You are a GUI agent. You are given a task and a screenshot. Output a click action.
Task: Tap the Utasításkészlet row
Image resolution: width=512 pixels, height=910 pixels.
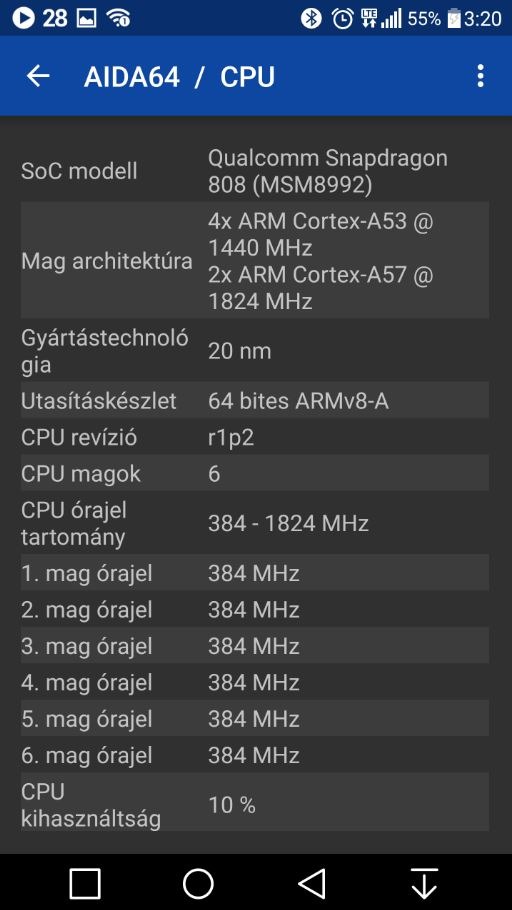click(255, 400)
